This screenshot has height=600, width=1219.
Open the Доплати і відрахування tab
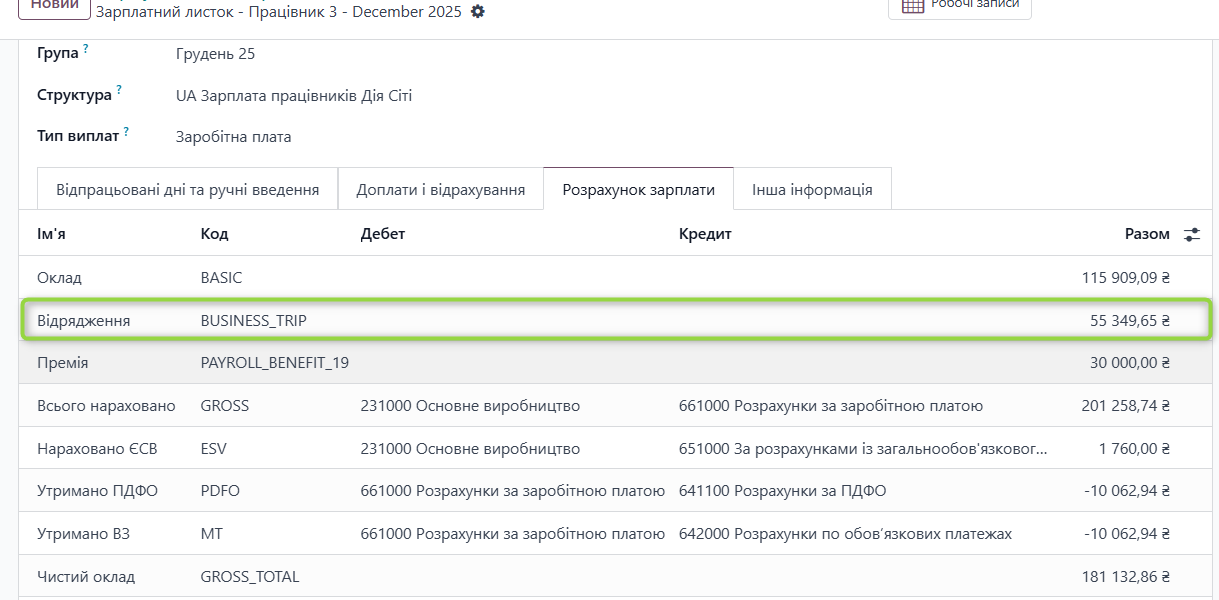point(440,189)
